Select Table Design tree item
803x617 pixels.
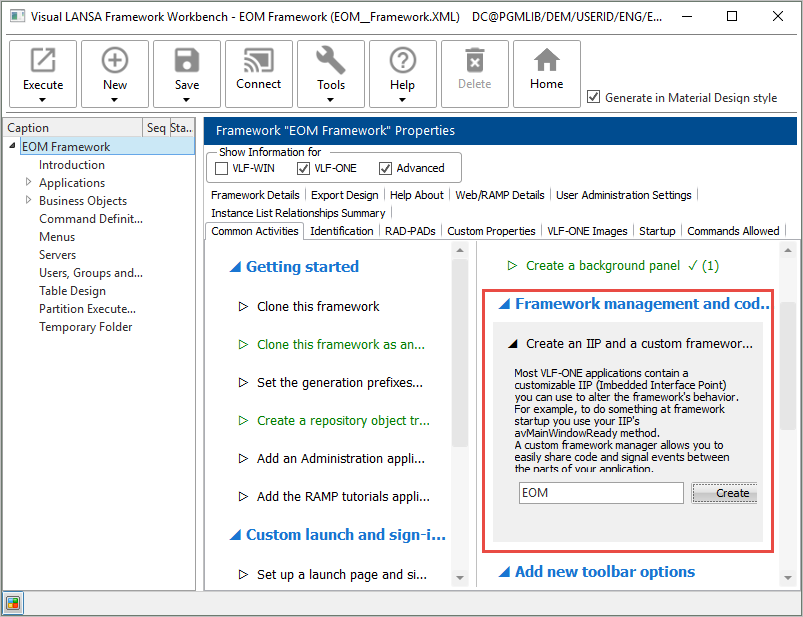(x=72, y=291)
